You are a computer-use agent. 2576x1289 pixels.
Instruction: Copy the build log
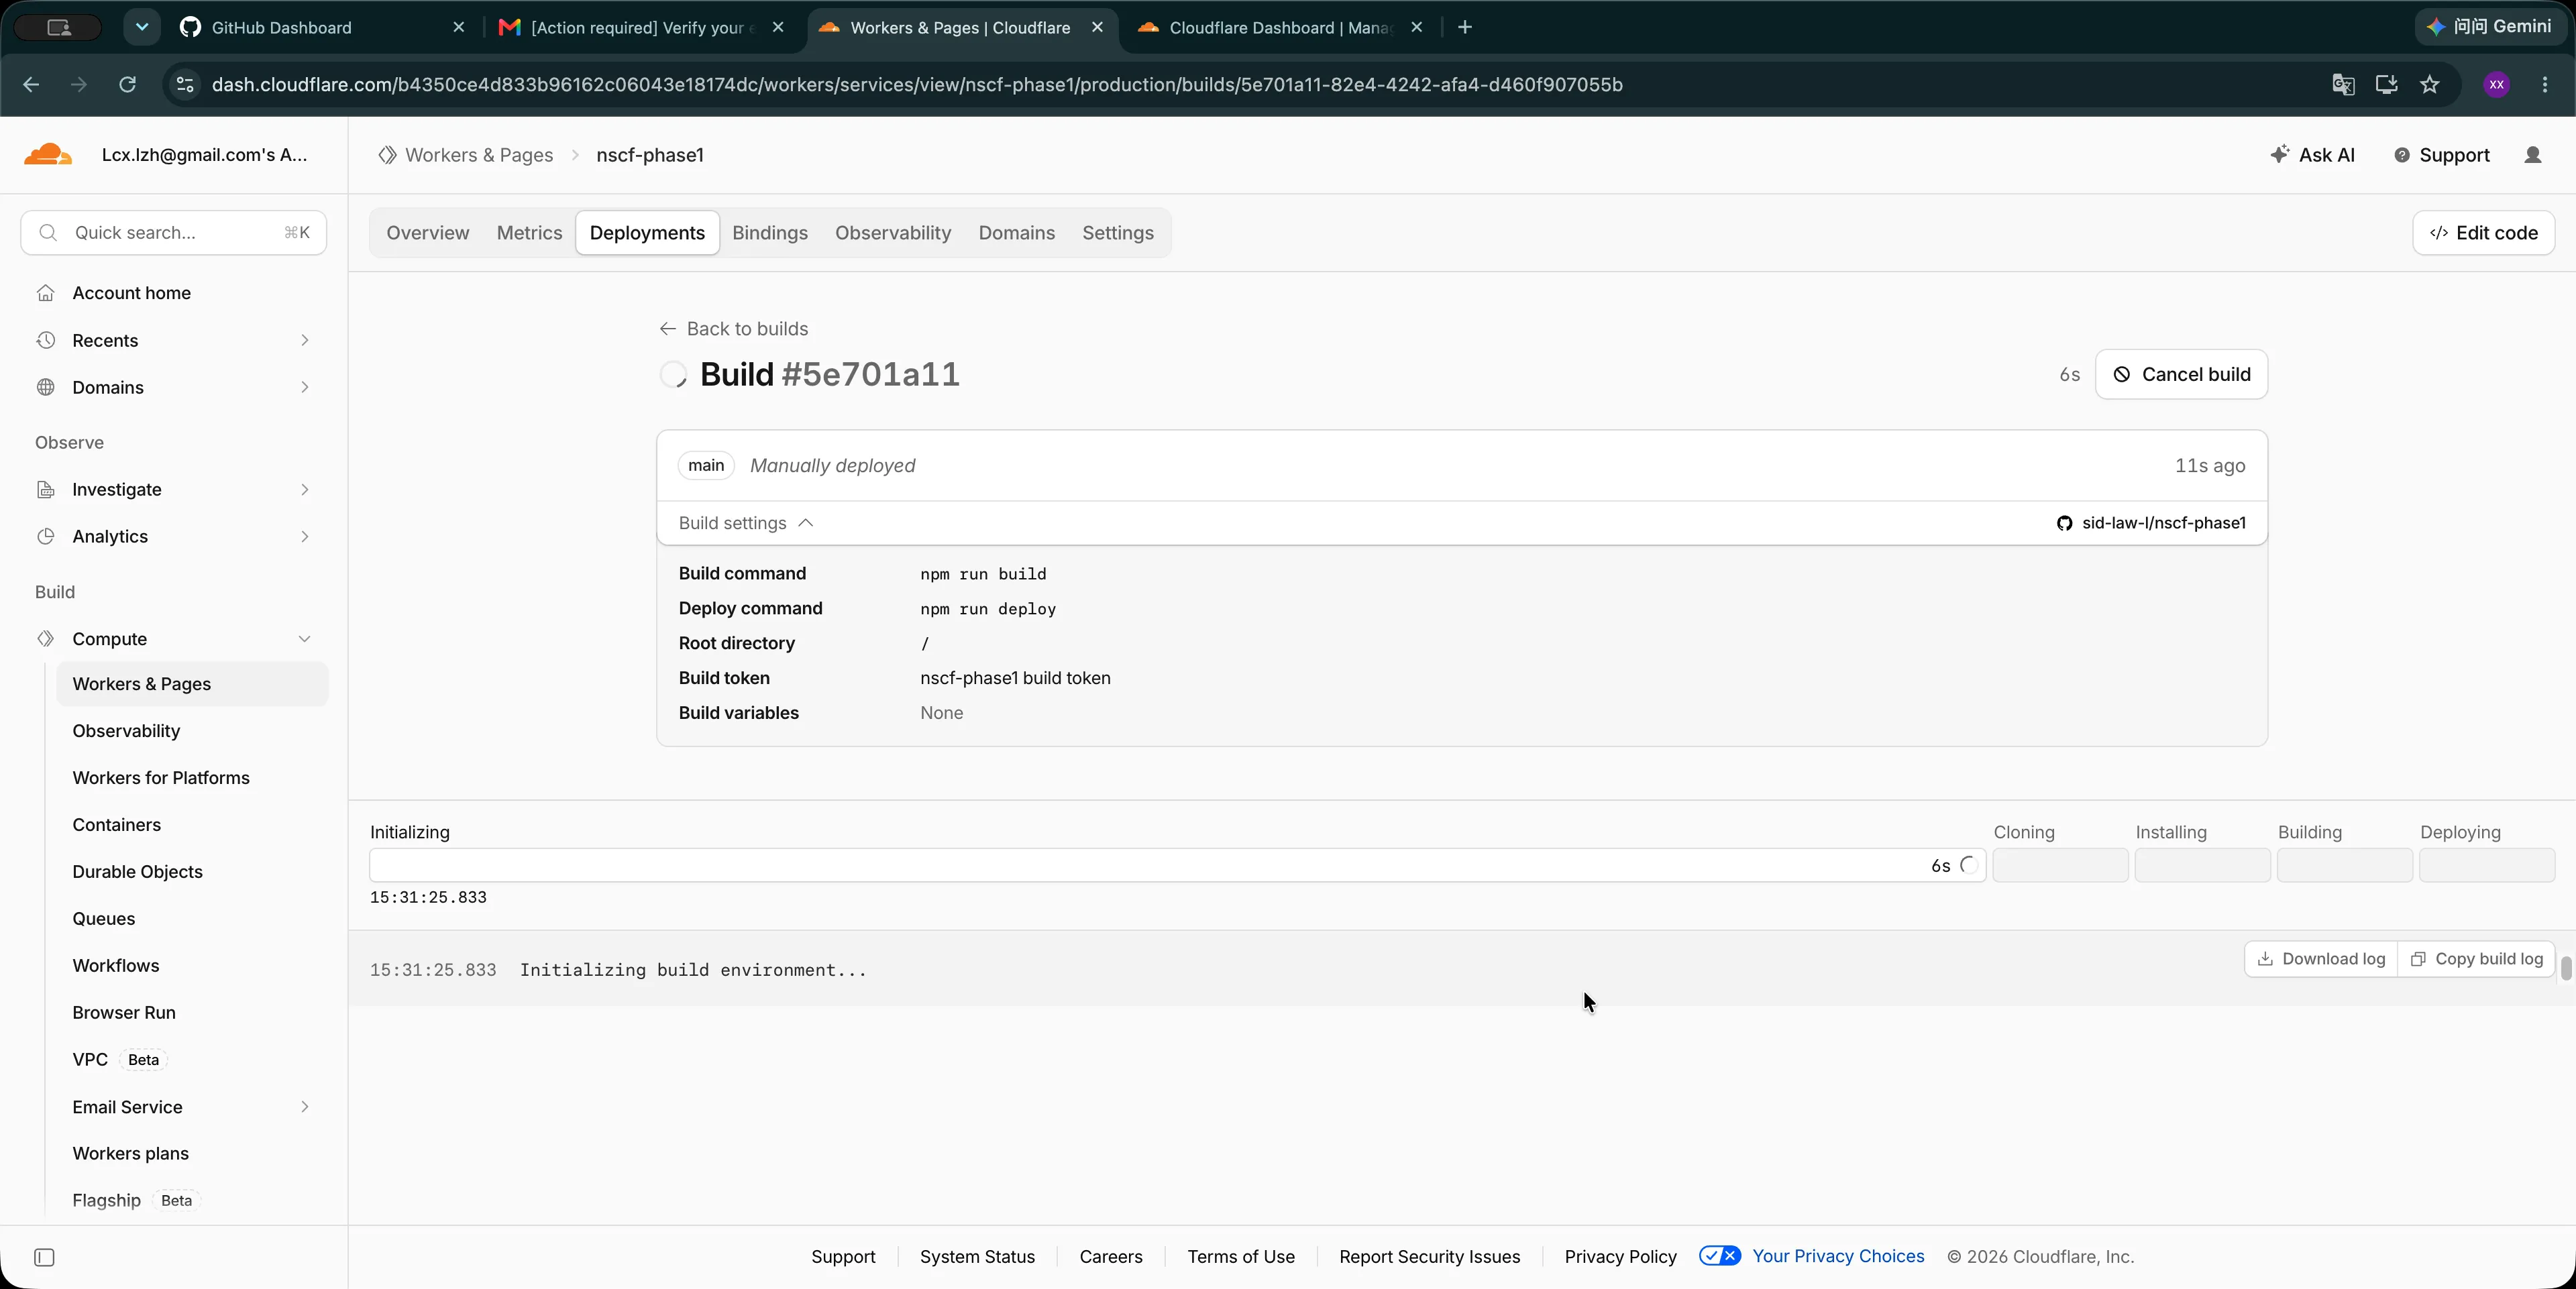[2476, 959]
